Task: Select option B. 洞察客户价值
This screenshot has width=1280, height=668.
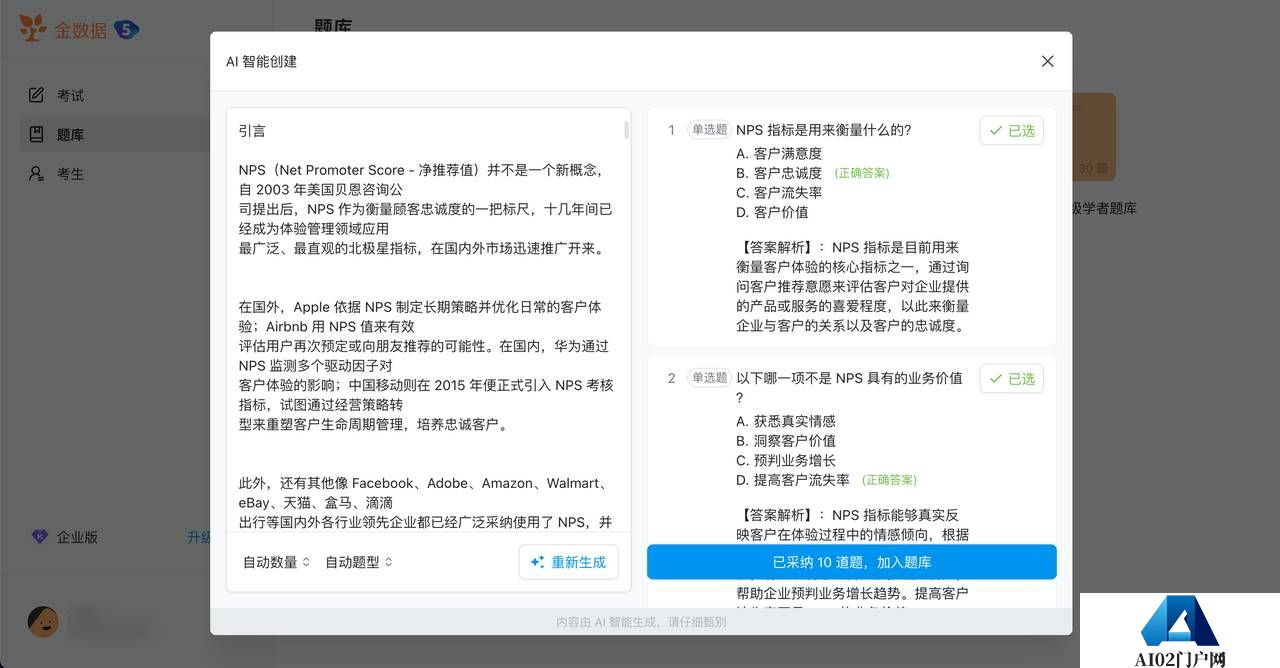Action: pos(786,440)
